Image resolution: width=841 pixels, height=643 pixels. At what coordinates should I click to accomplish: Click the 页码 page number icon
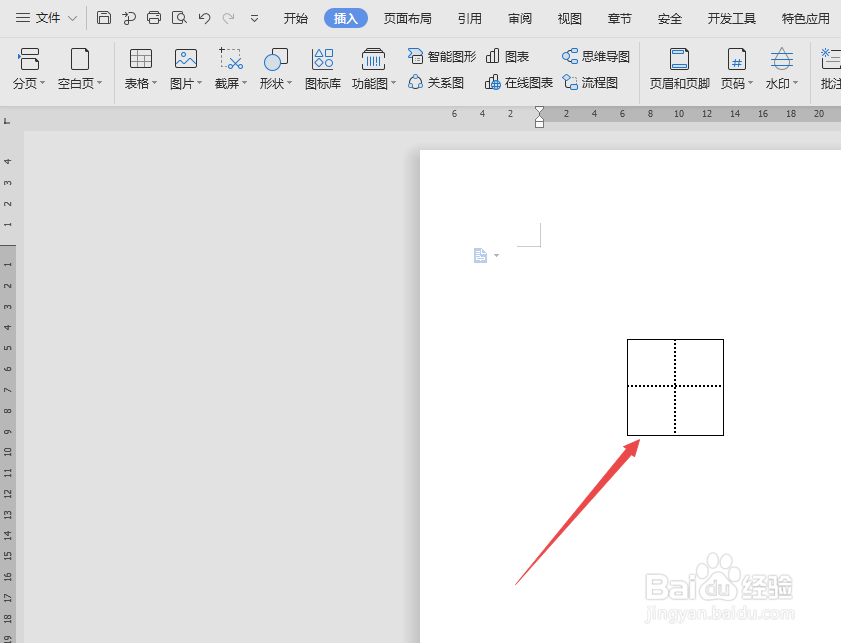[736, 59]
